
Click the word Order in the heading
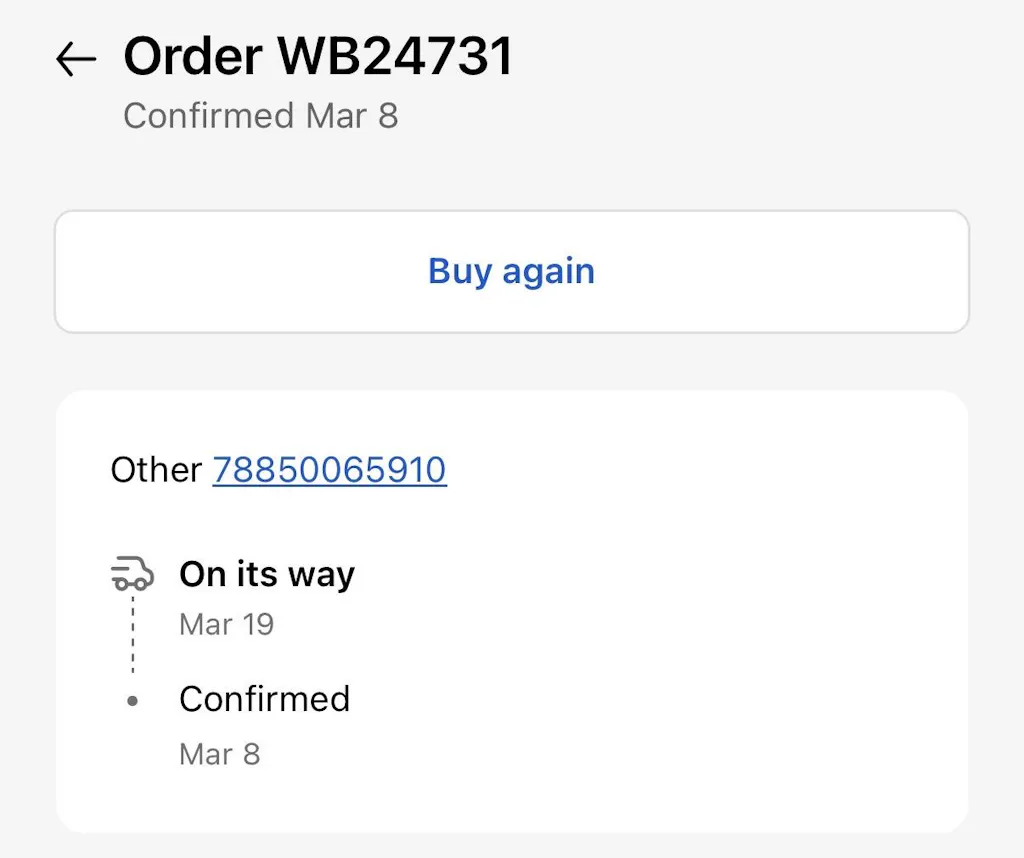click(192, 56)
